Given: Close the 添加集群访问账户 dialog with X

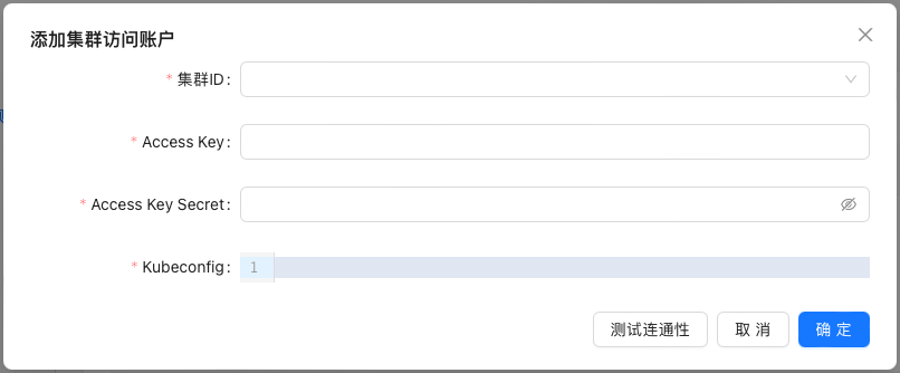Looking at the screenshot, I should (x=865, y=35).
